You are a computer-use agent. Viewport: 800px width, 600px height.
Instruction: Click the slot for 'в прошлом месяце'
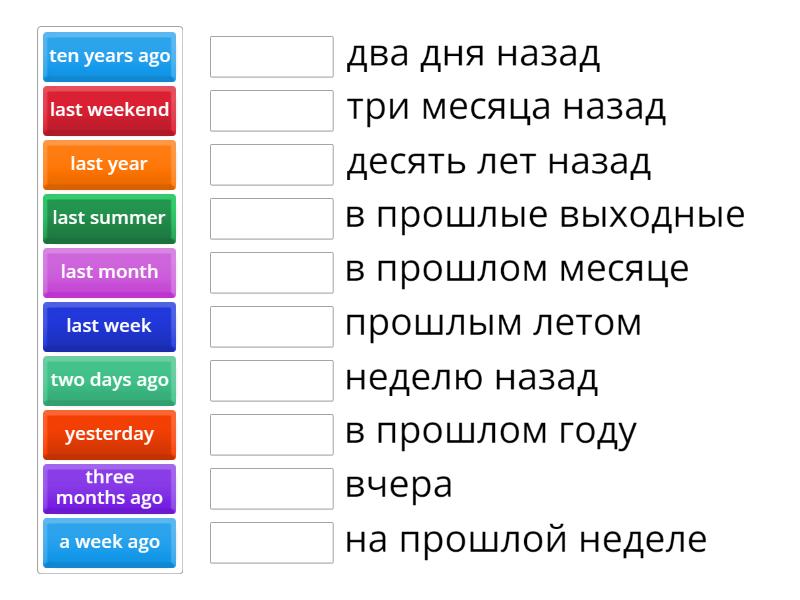coord(272,272)
